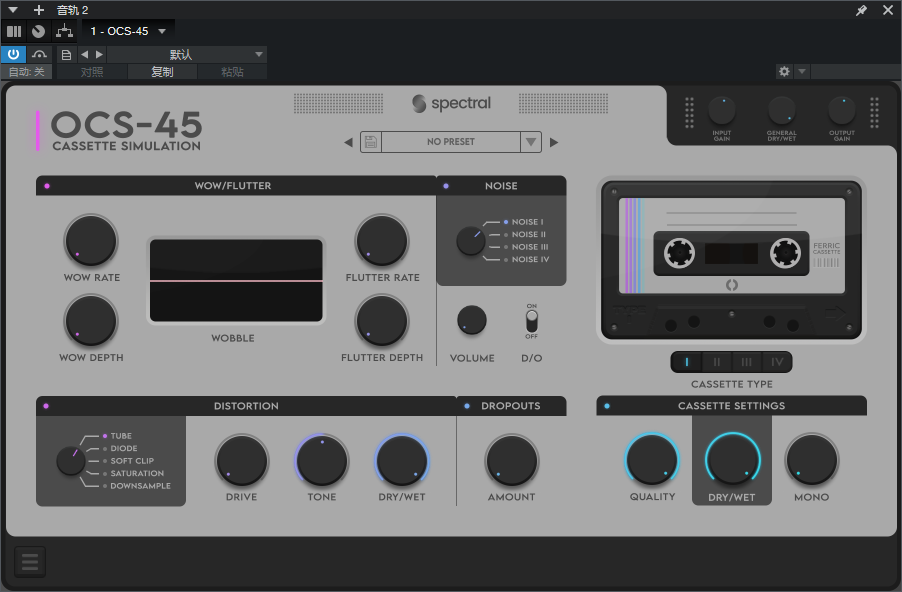Image resolution: width=902 pixels, height=592 pixels.
Task: Toggle the DISTORTION section enable dot
Action: (46, 406)
